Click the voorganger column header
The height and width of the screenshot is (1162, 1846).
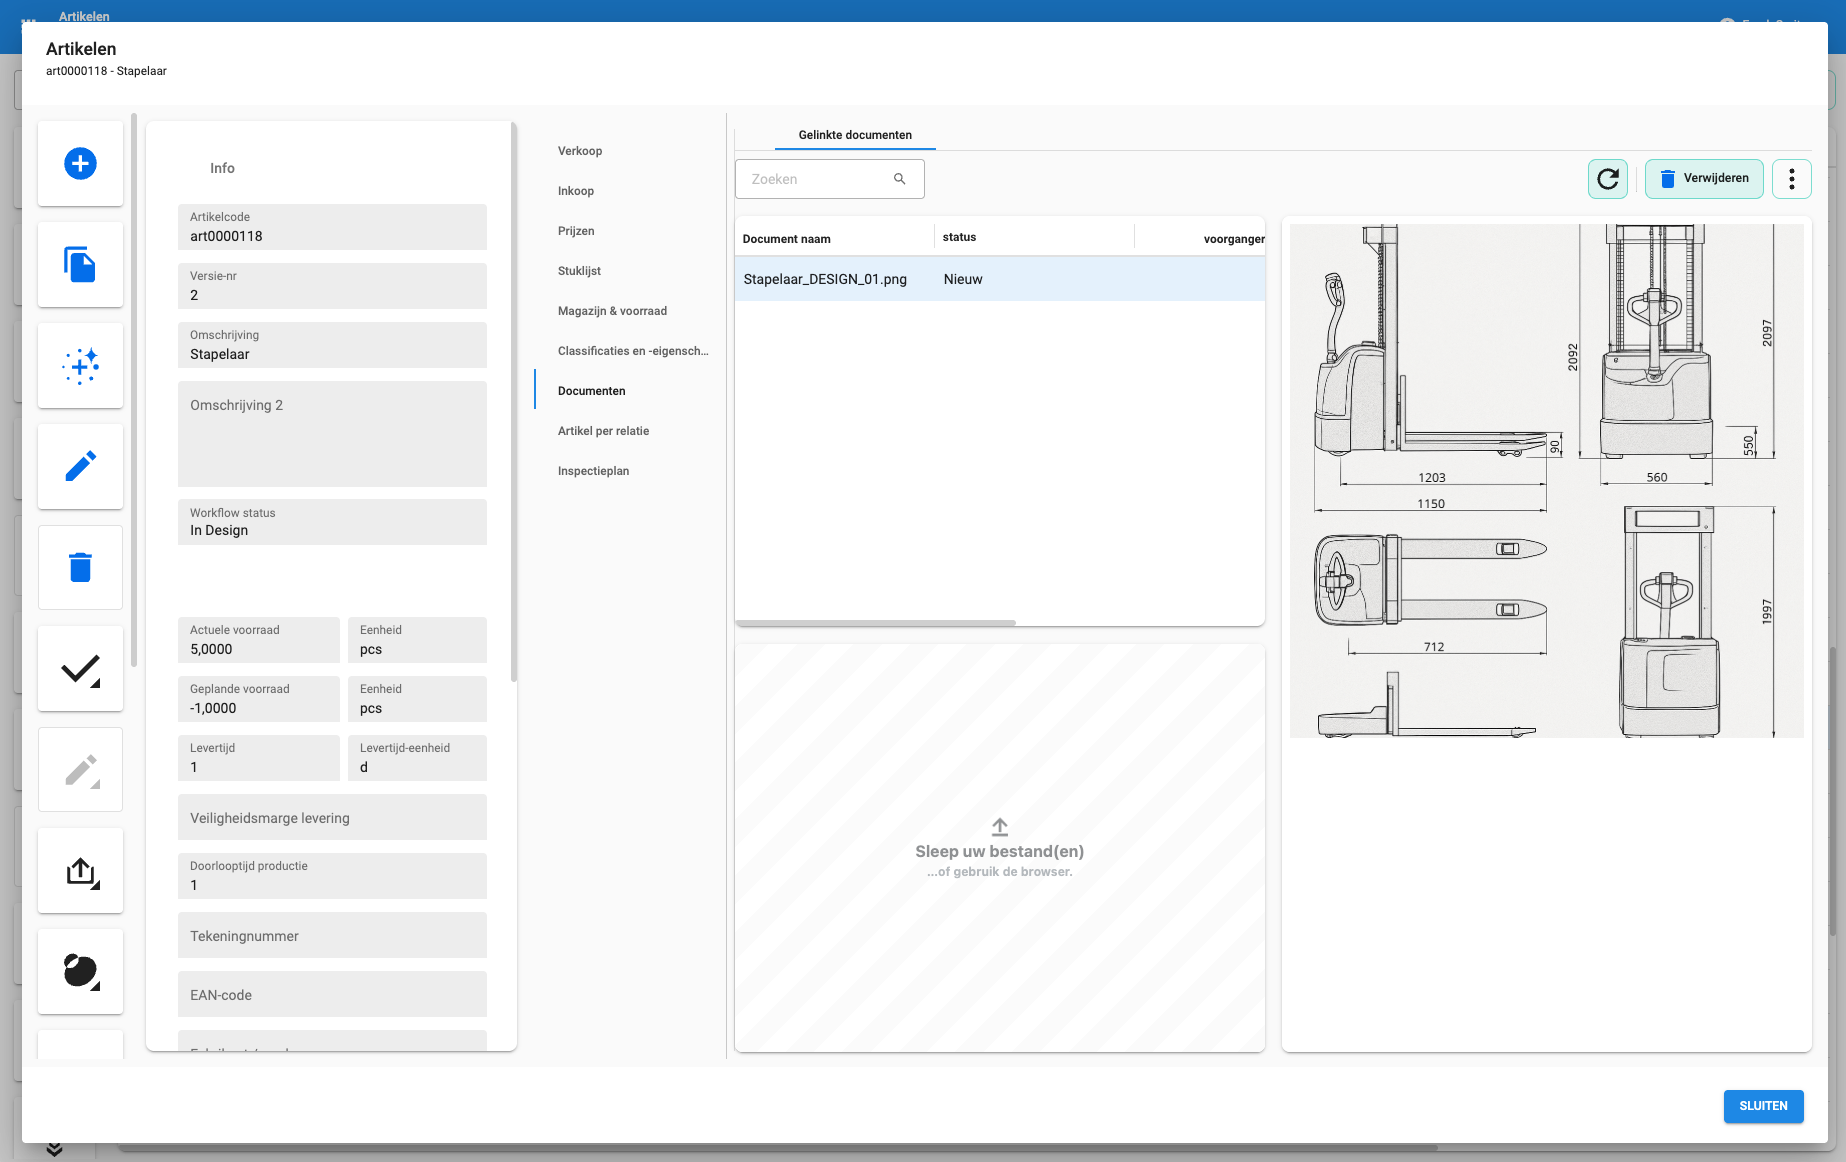tap(1234, 239)
